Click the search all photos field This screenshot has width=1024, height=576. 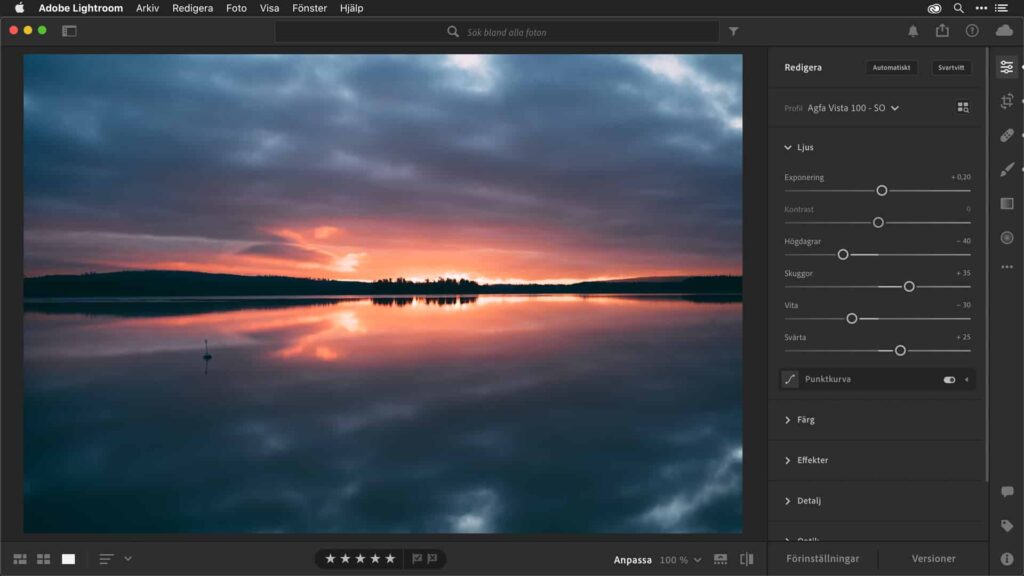(497, 31)
